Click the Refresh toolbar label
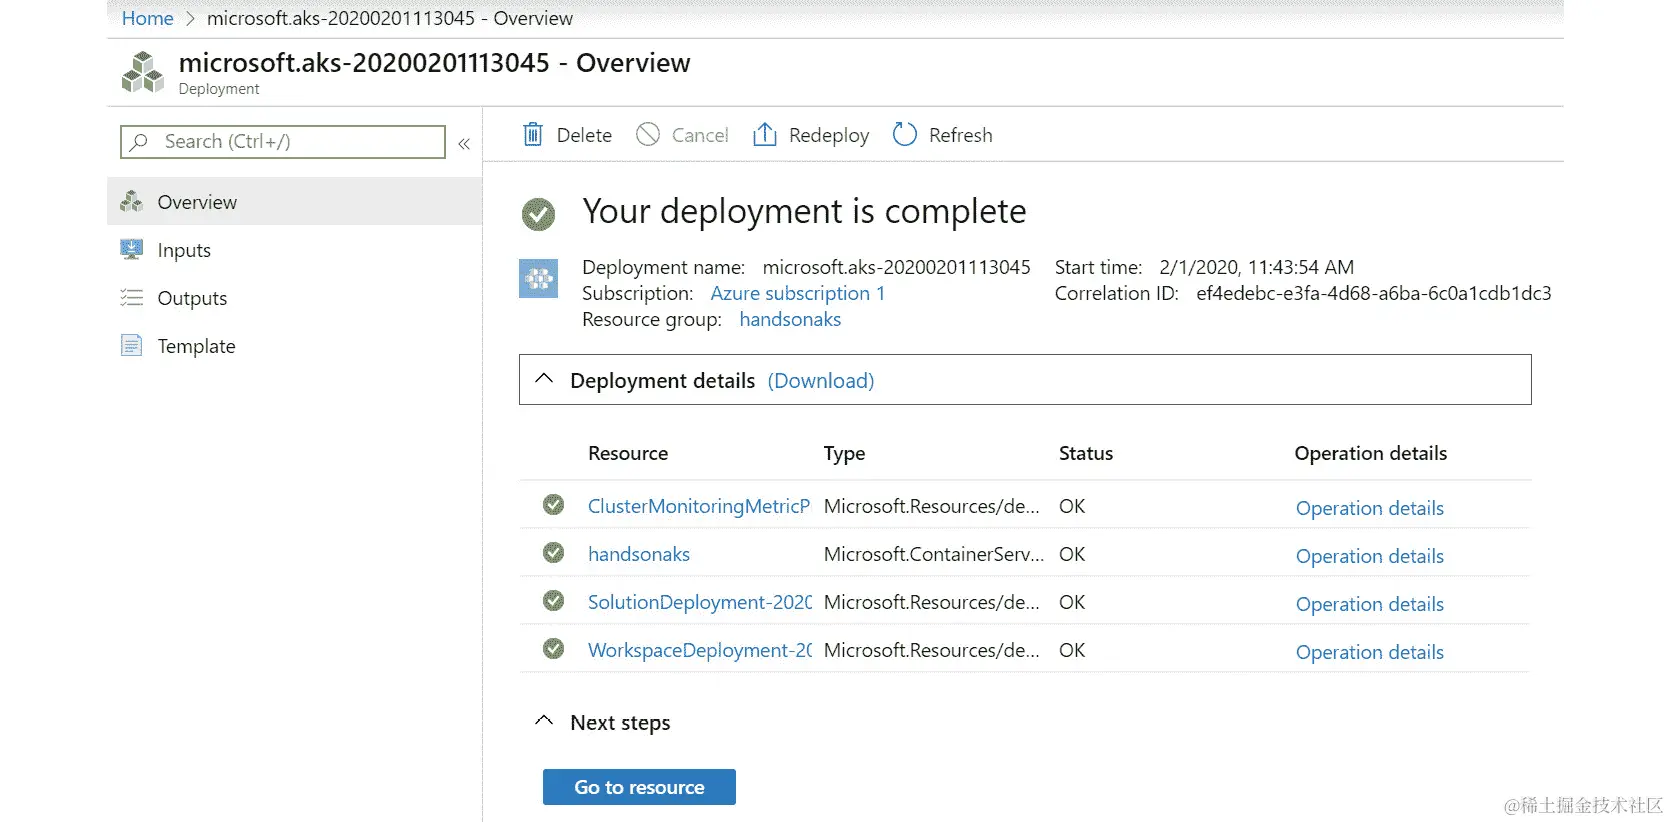The height and width of the screenshot is (822, 1670). click(961, 135)
